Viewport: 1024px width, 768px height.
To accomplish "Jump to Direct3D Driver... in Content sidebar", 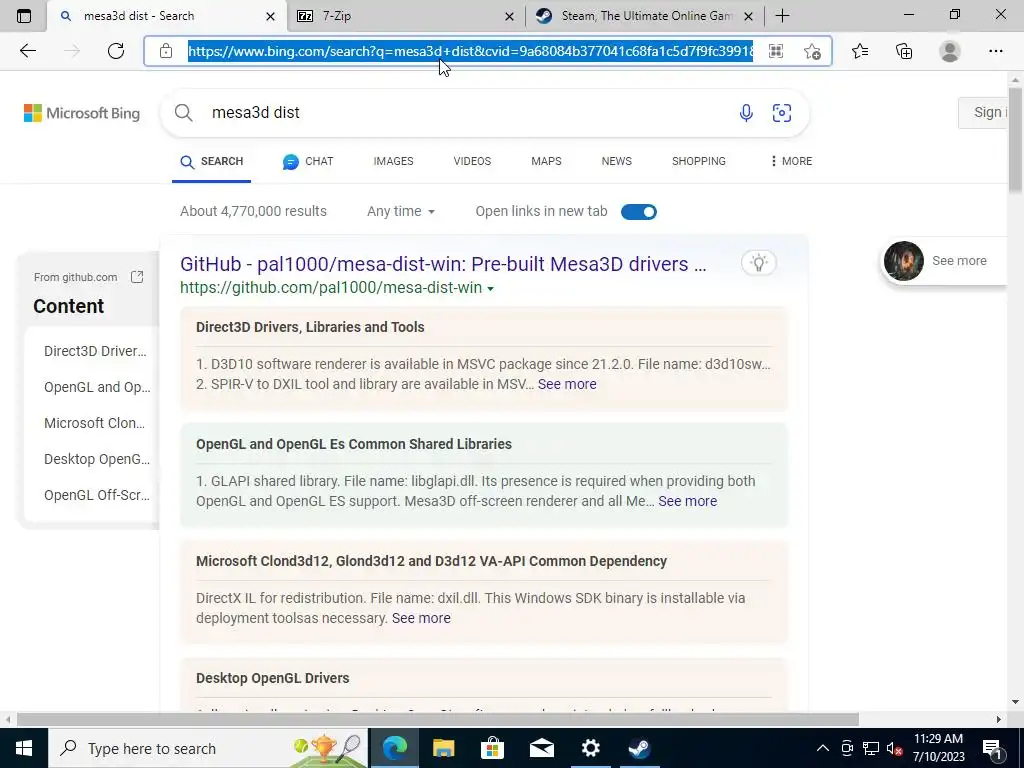I will [95, 351].
